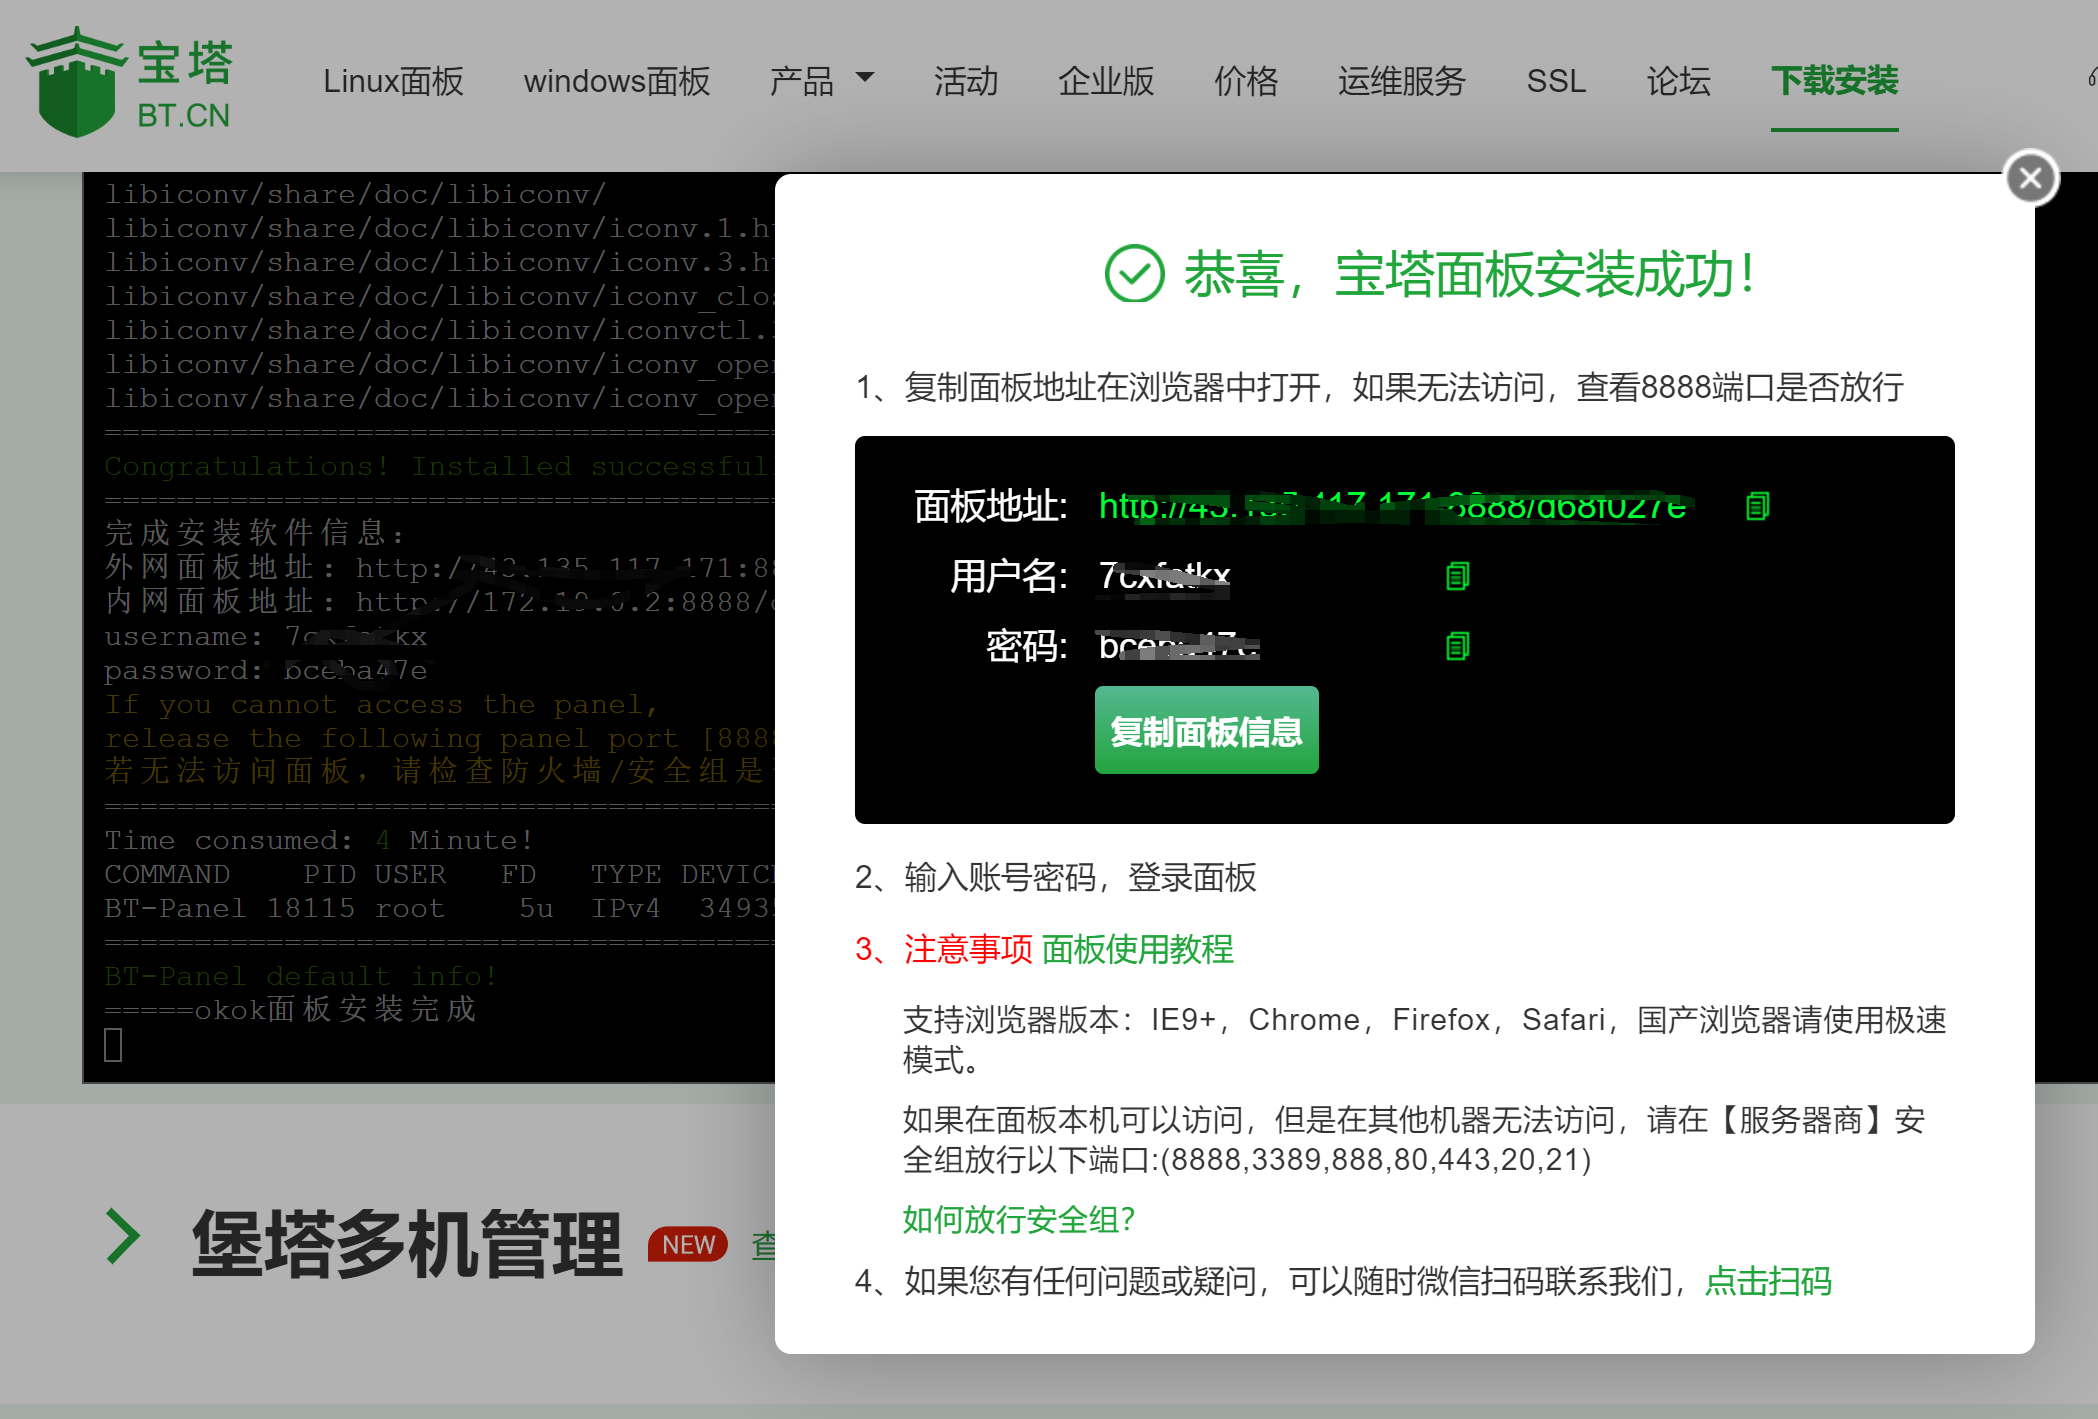Open the 如何放行安全组? link
2098x1419 pixels.
[x=1018, y=1219]
